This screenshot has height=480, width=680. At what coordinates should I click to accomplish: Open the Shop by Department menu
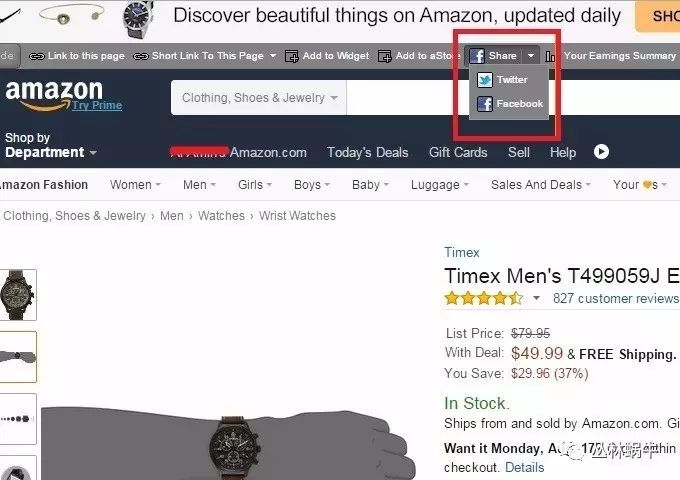pos(50,145)
